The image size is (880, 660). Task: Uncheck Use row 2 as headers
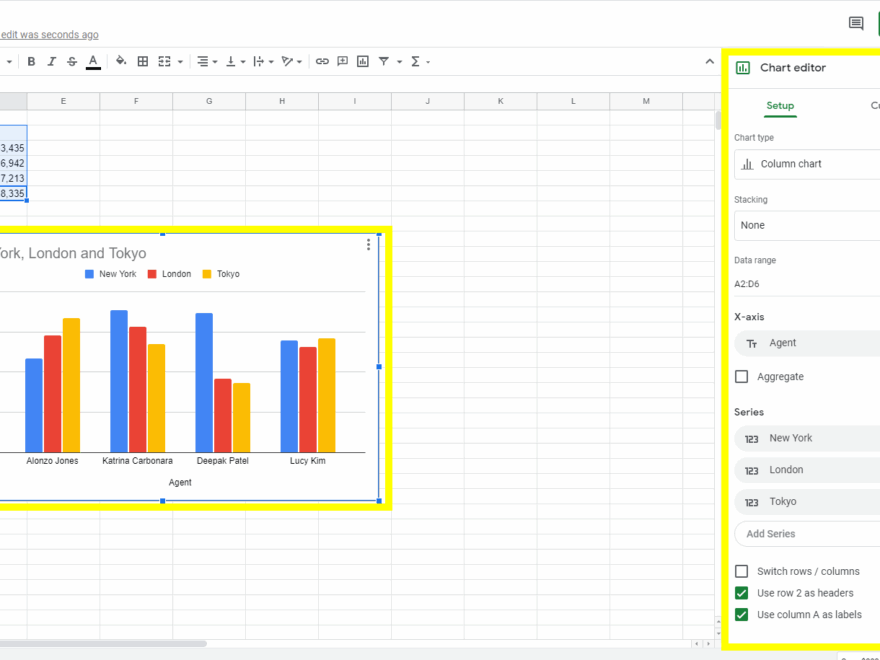(740, 593)
